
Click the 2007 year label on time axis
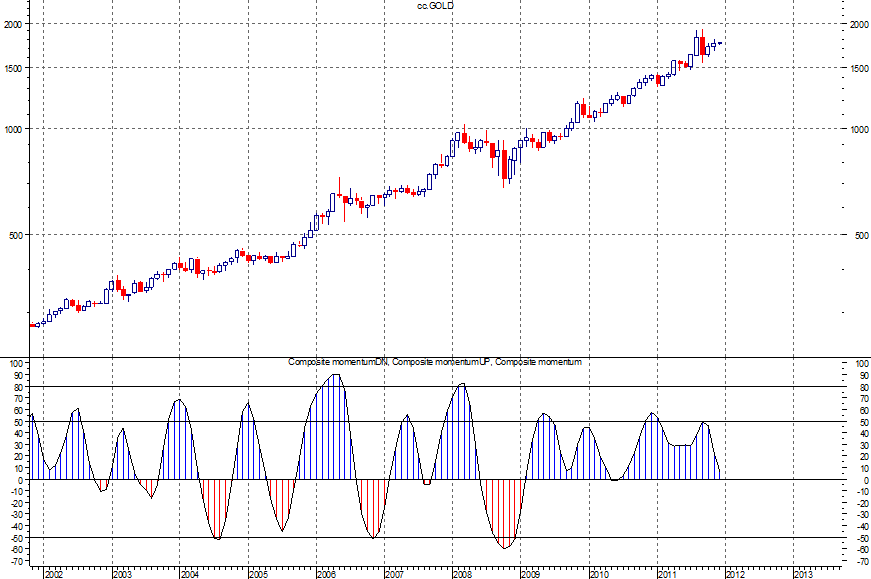point(394,574)
